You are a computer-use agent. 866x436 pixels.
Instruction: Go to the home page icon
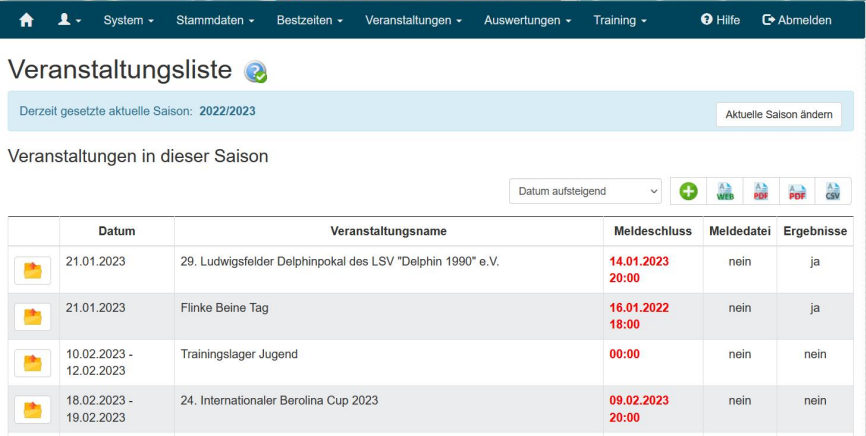(27, 20)
